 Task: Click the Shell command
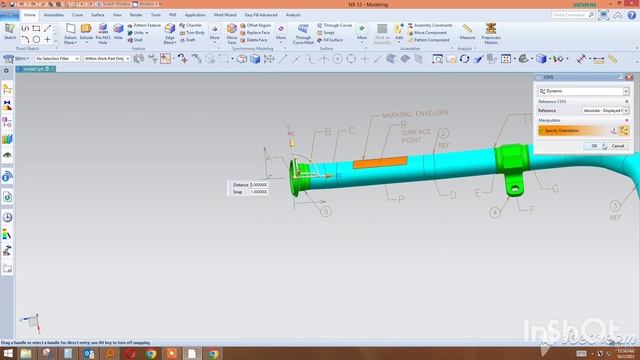(135, 40)
